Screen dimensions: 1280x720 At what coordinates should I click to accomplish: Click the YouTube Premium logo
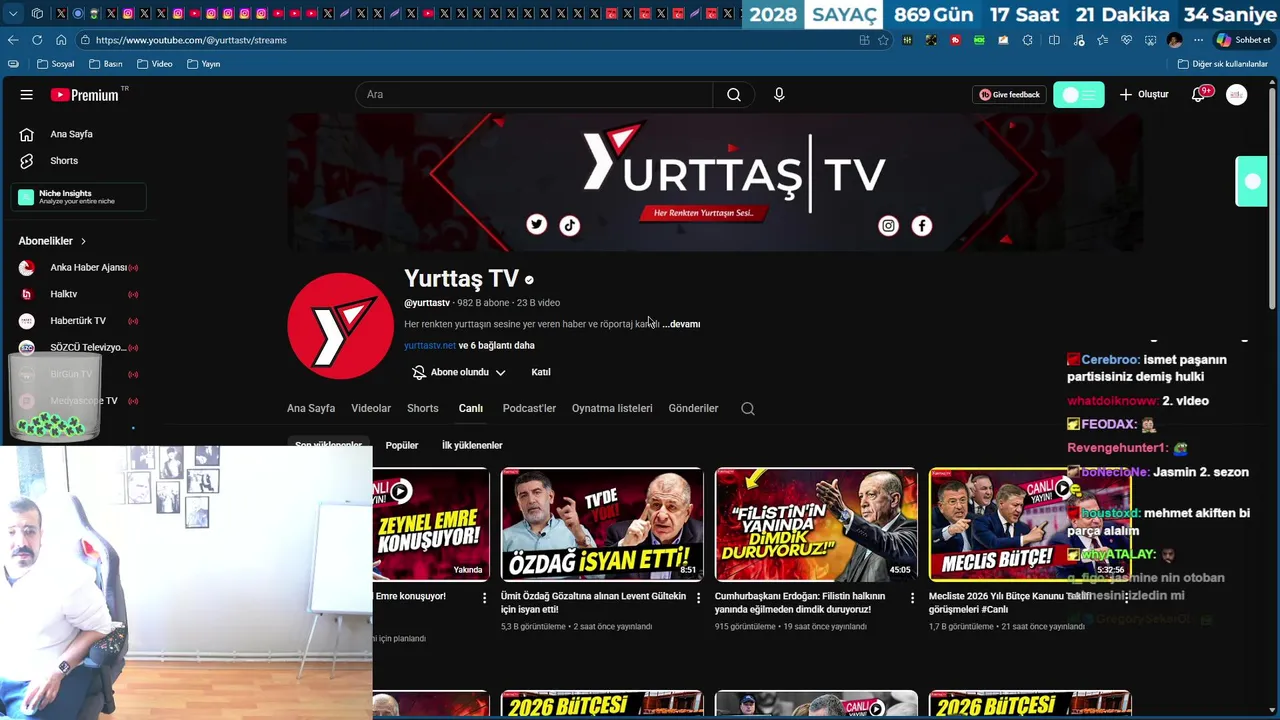coord(84,95)
